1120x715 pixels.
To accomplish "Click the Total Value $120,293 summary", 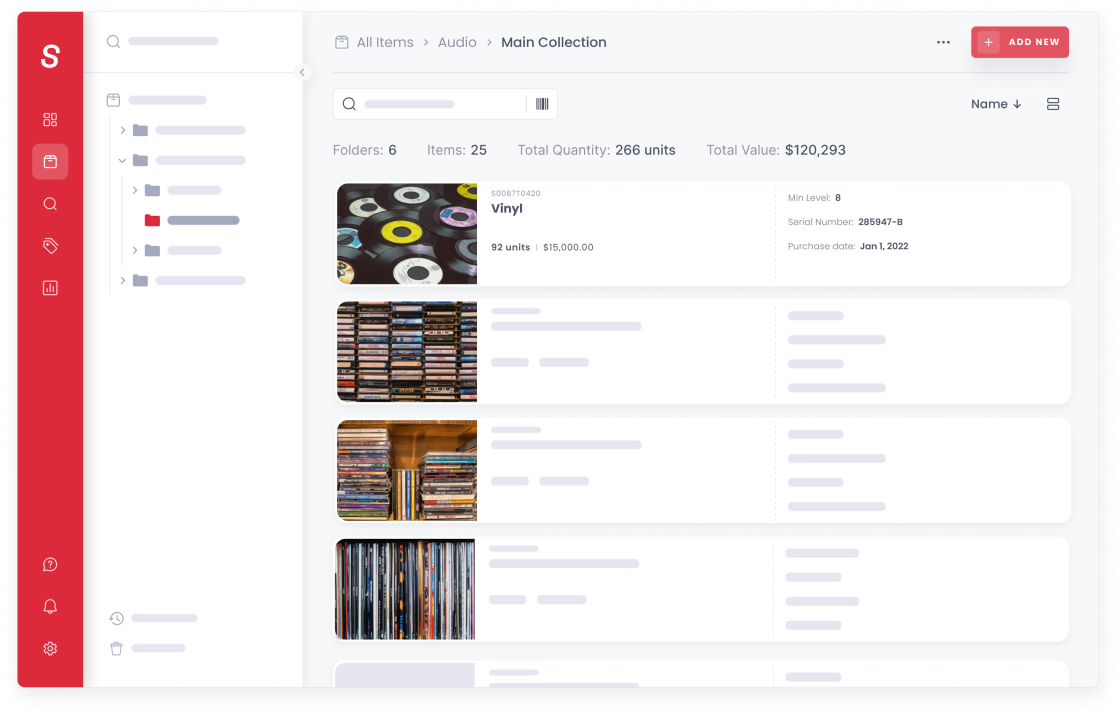I will click(x=776, y=150).
